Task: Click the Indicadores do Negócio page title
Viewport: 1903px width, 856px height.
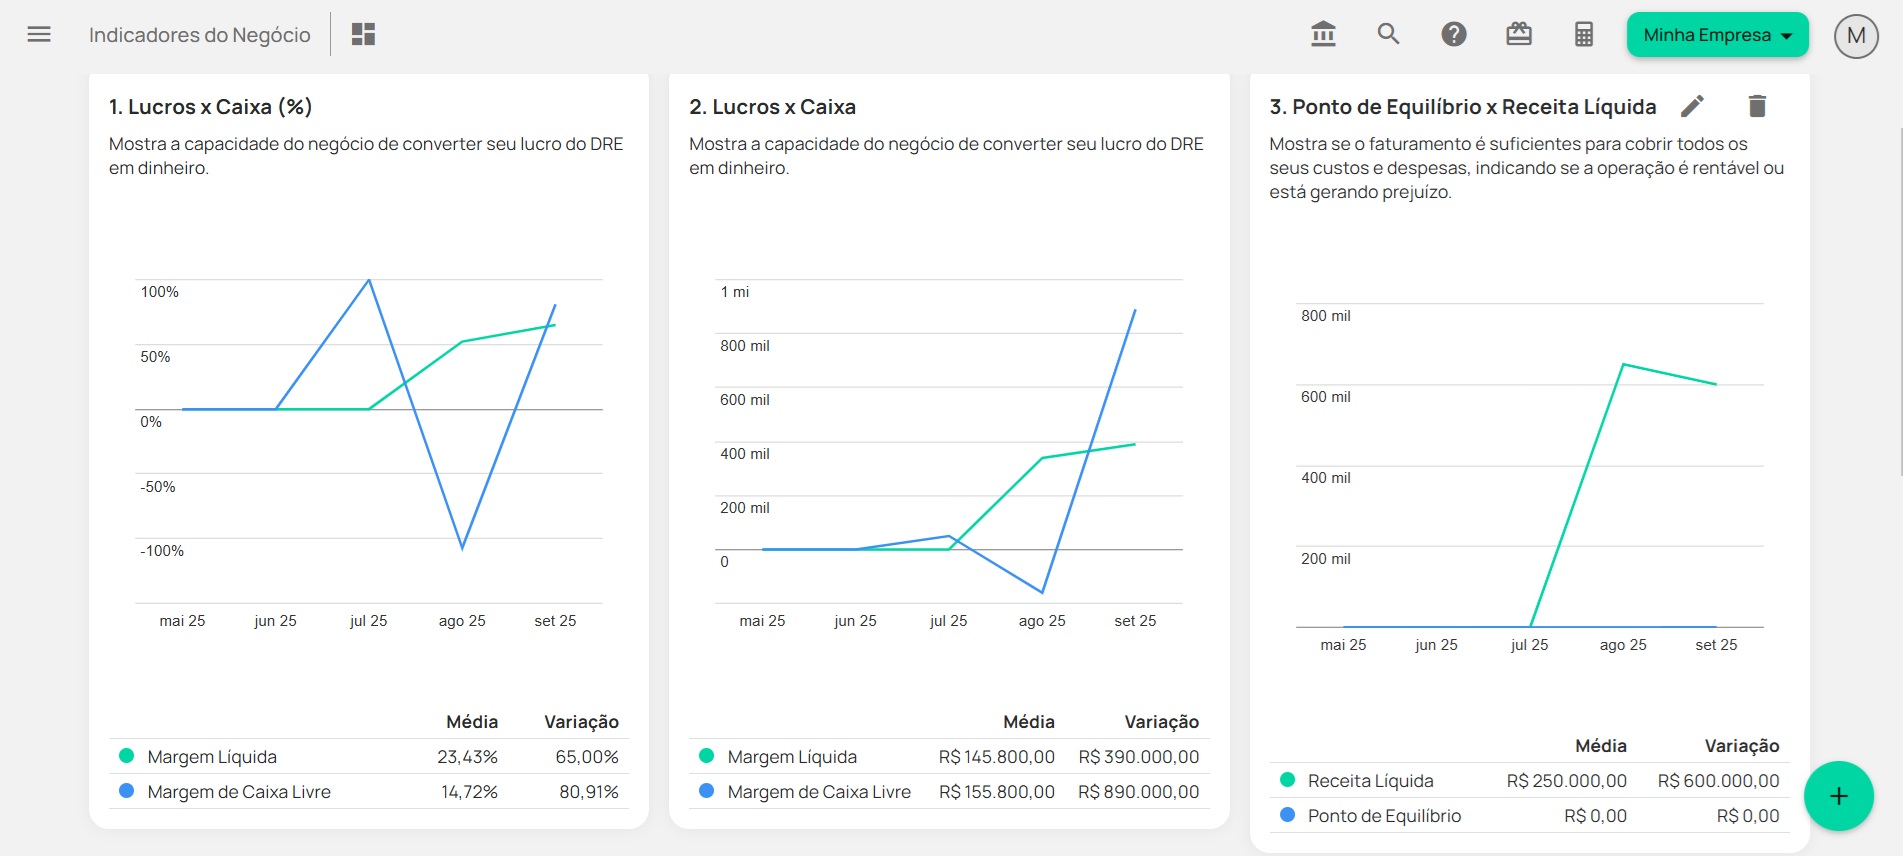Action: click(200, 35)
